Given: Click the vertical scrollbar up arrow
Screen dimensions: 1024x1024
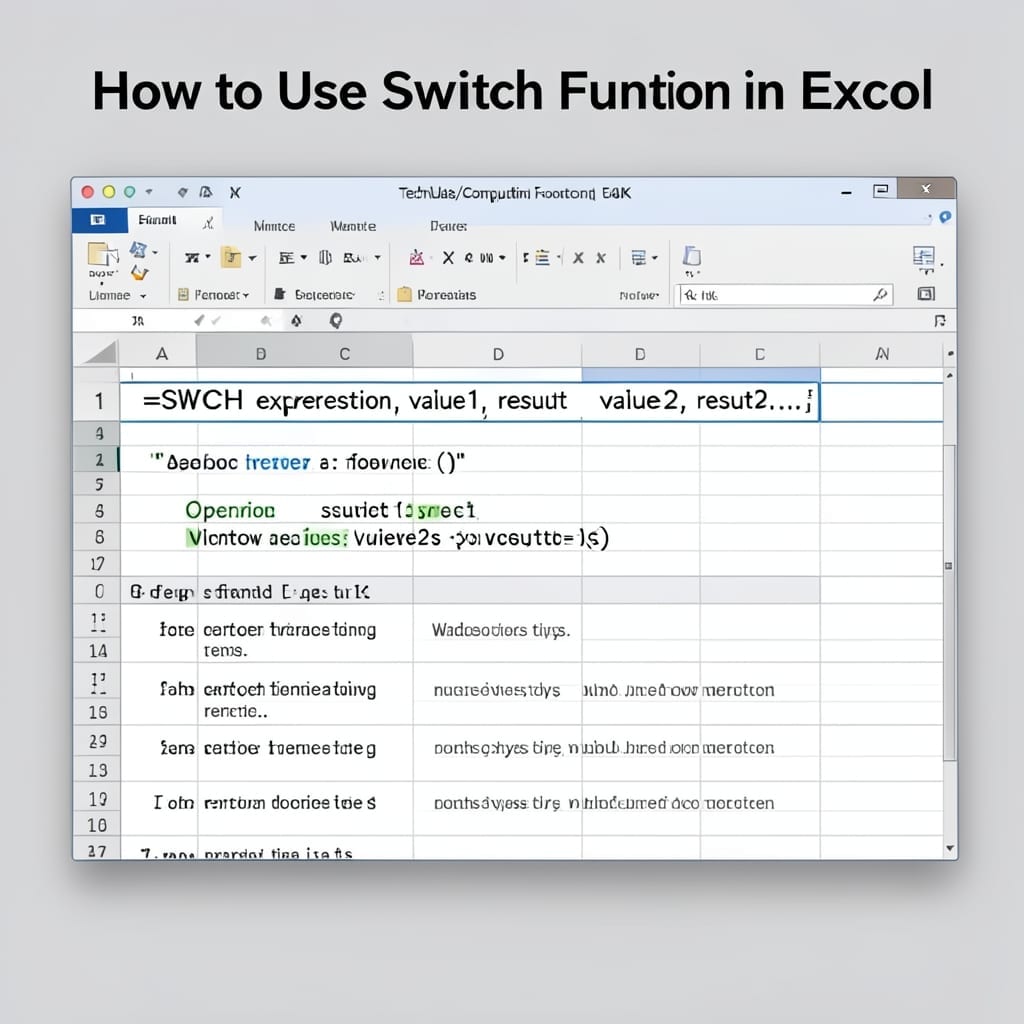Looking at the screenshot, I should point(950,376).
